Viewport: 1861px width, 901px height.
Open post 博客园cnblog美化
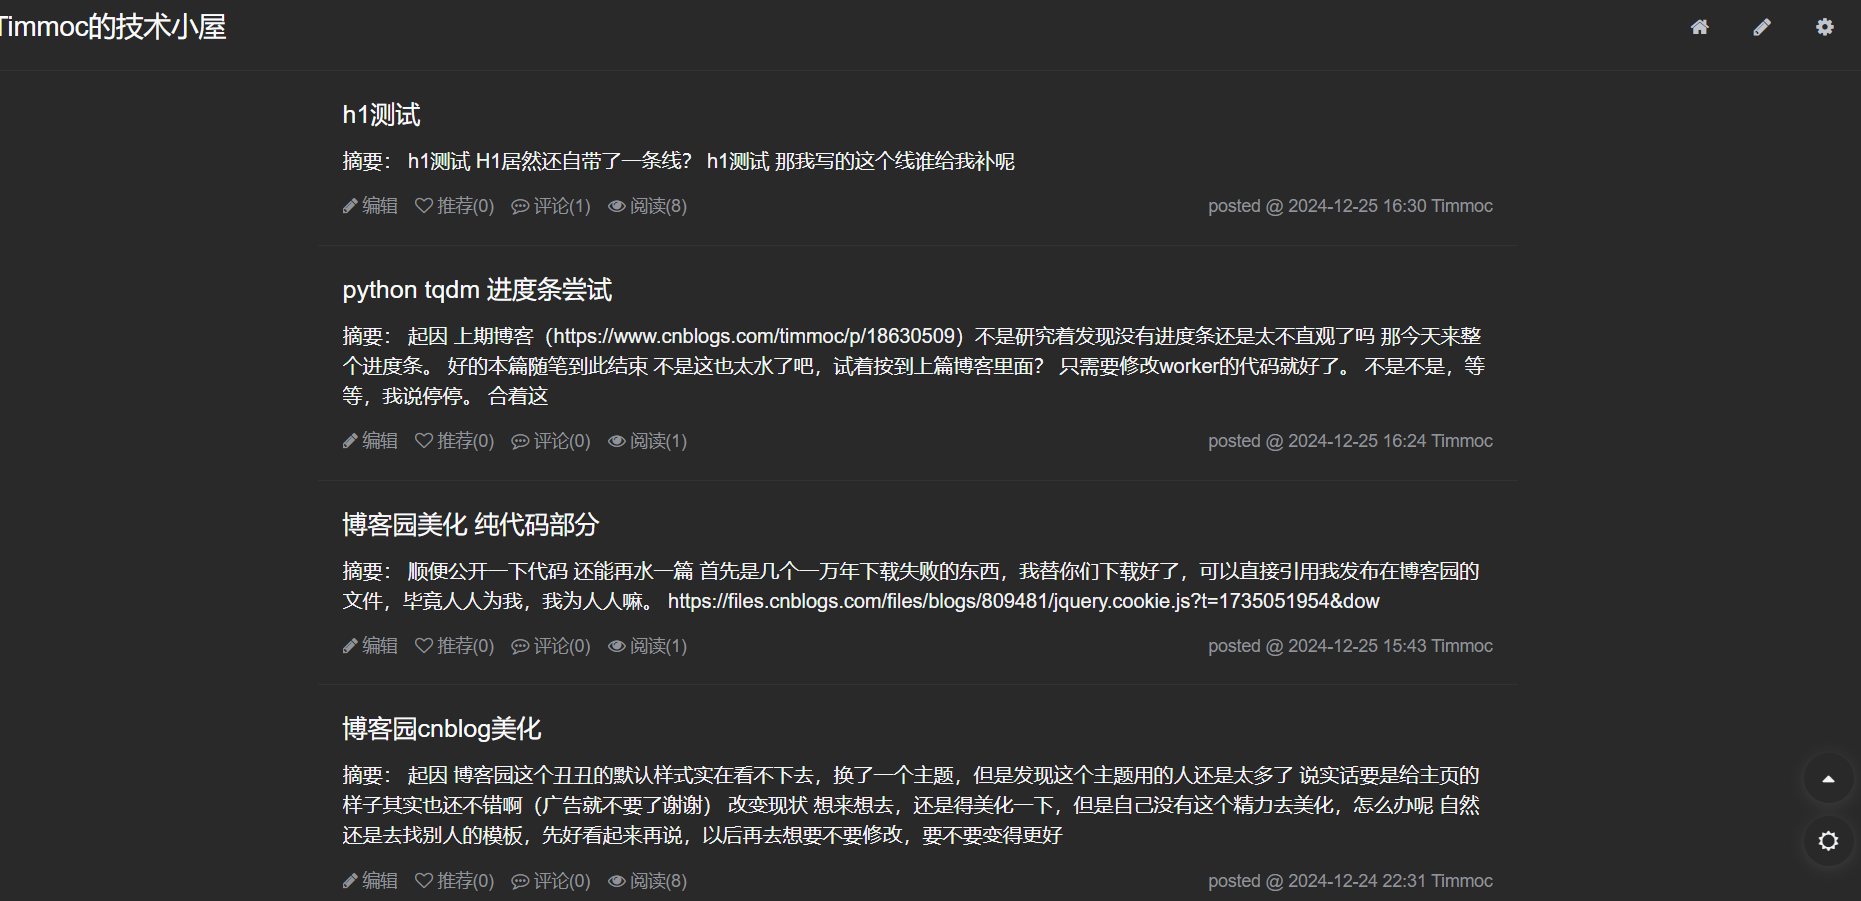click(441, 729)
